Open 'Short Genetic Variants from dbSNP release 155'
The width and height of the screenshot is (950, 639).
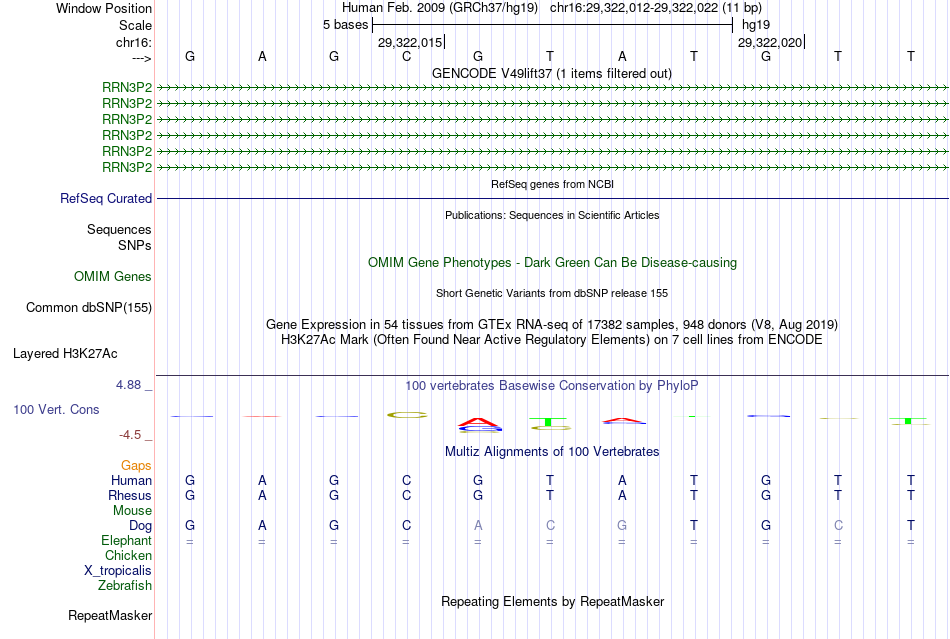551,293
